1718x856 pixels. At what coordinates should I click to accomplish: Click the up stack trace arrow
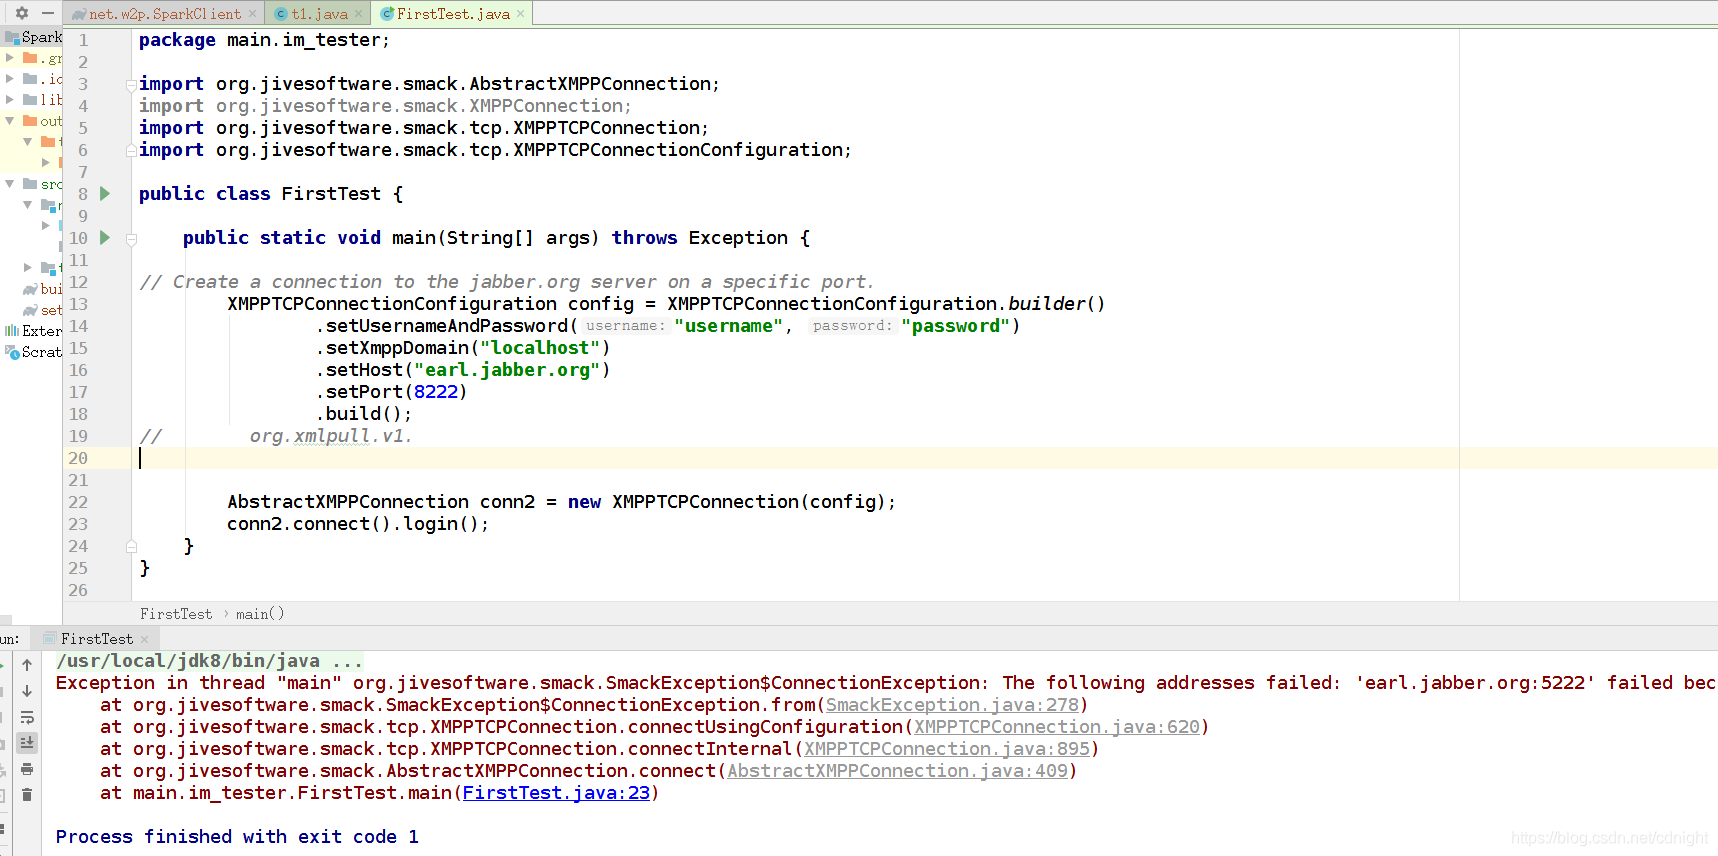27,665
